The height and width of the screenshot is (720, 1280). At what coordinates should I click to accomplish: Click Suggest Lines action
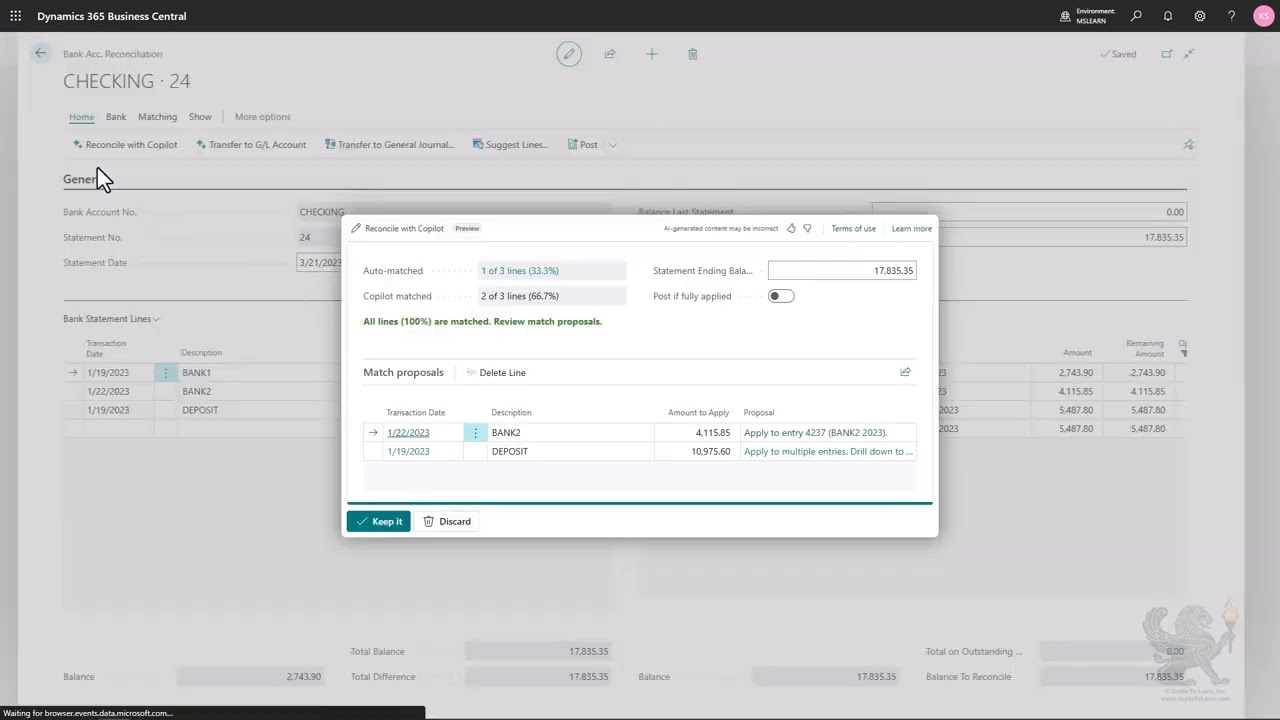pos(510,145)
